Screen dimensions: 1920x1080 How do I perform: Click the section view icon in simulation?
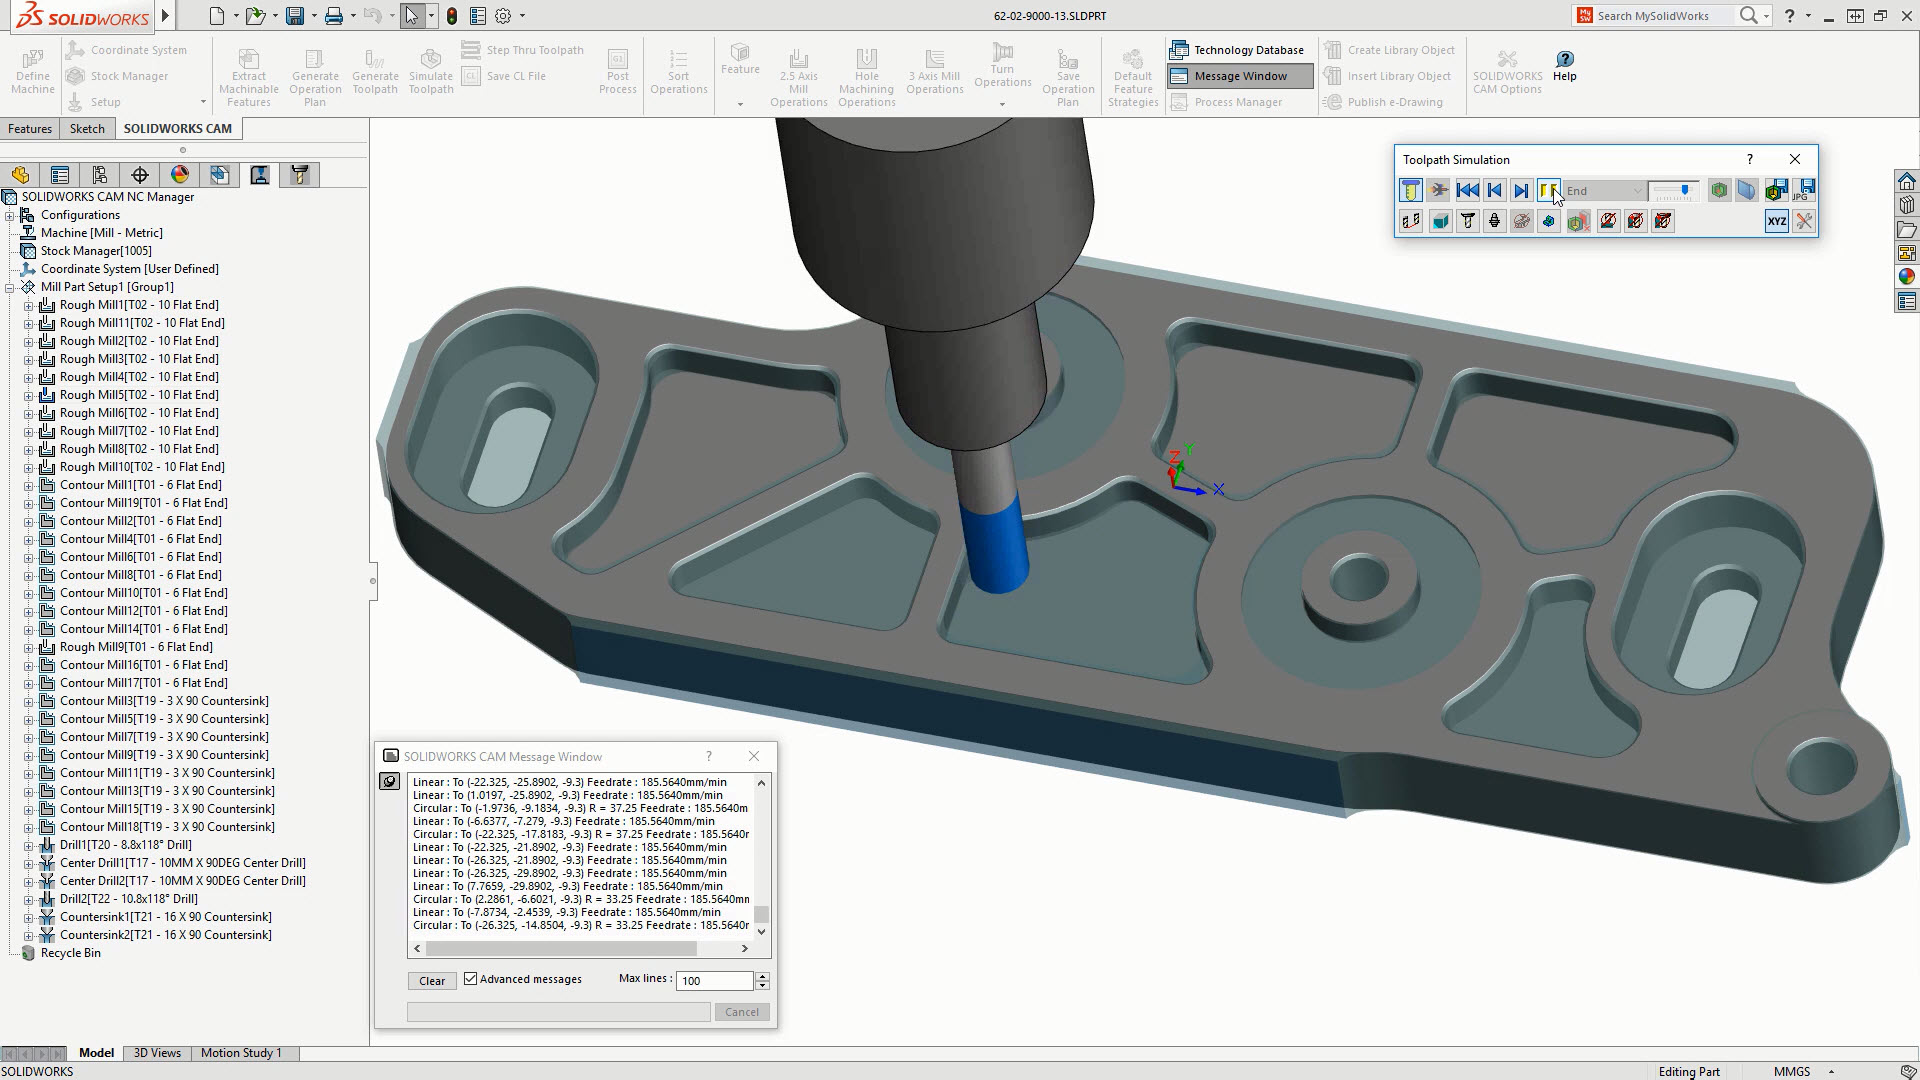click(1746, 191)
